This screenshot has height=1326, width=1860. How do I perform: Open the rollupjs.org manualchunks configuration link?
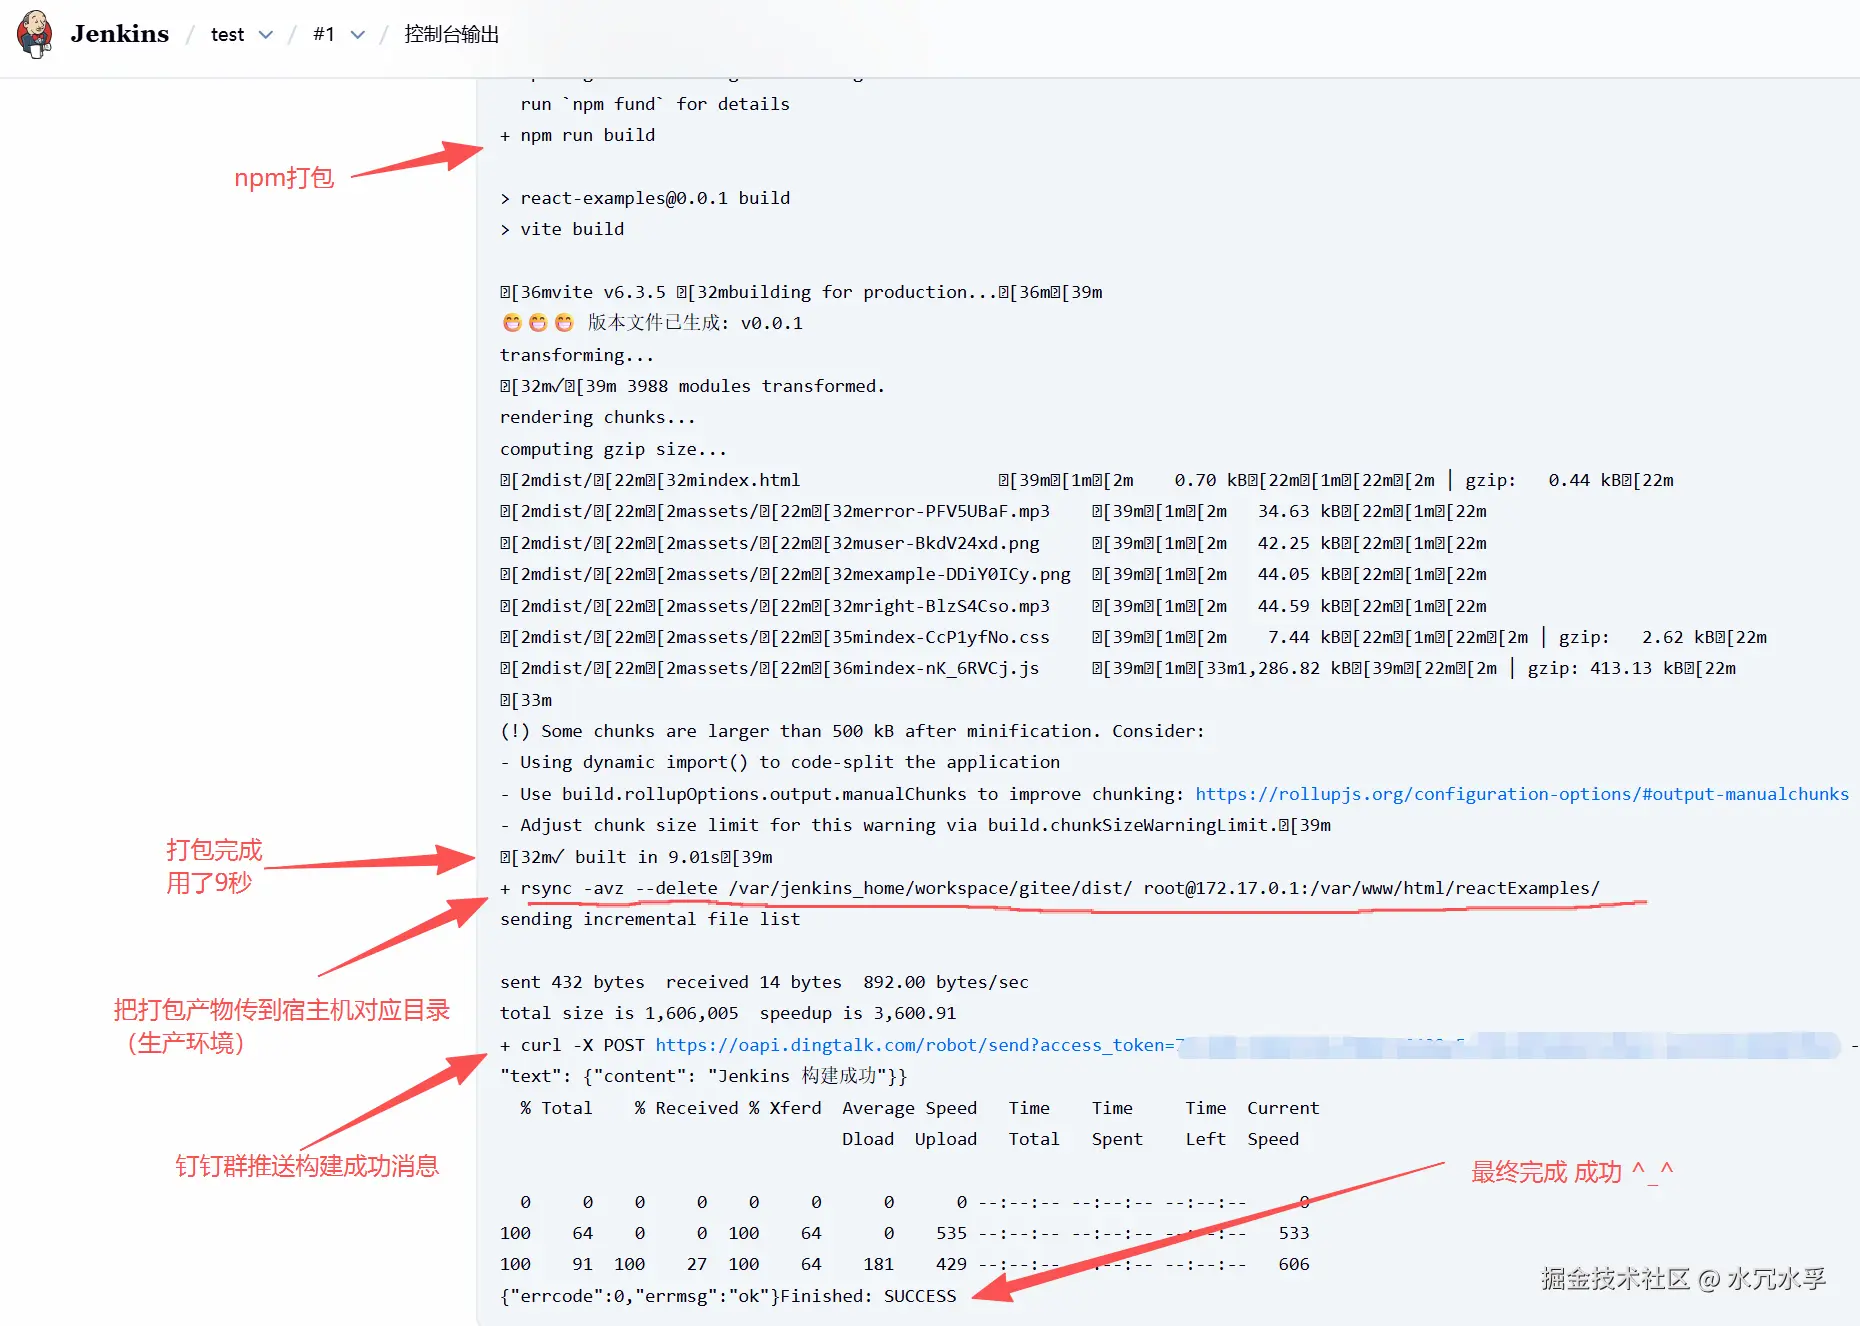click(1522, 794)
